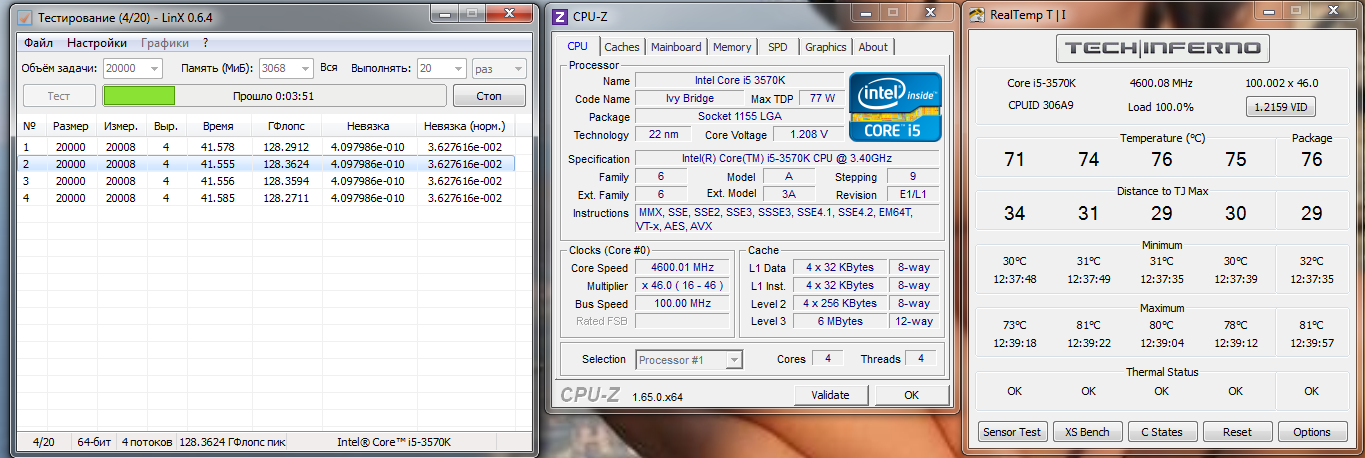Screen dimensions: 1365x458
Task: Click the C States button in RealTemp
Action: 1162,432
